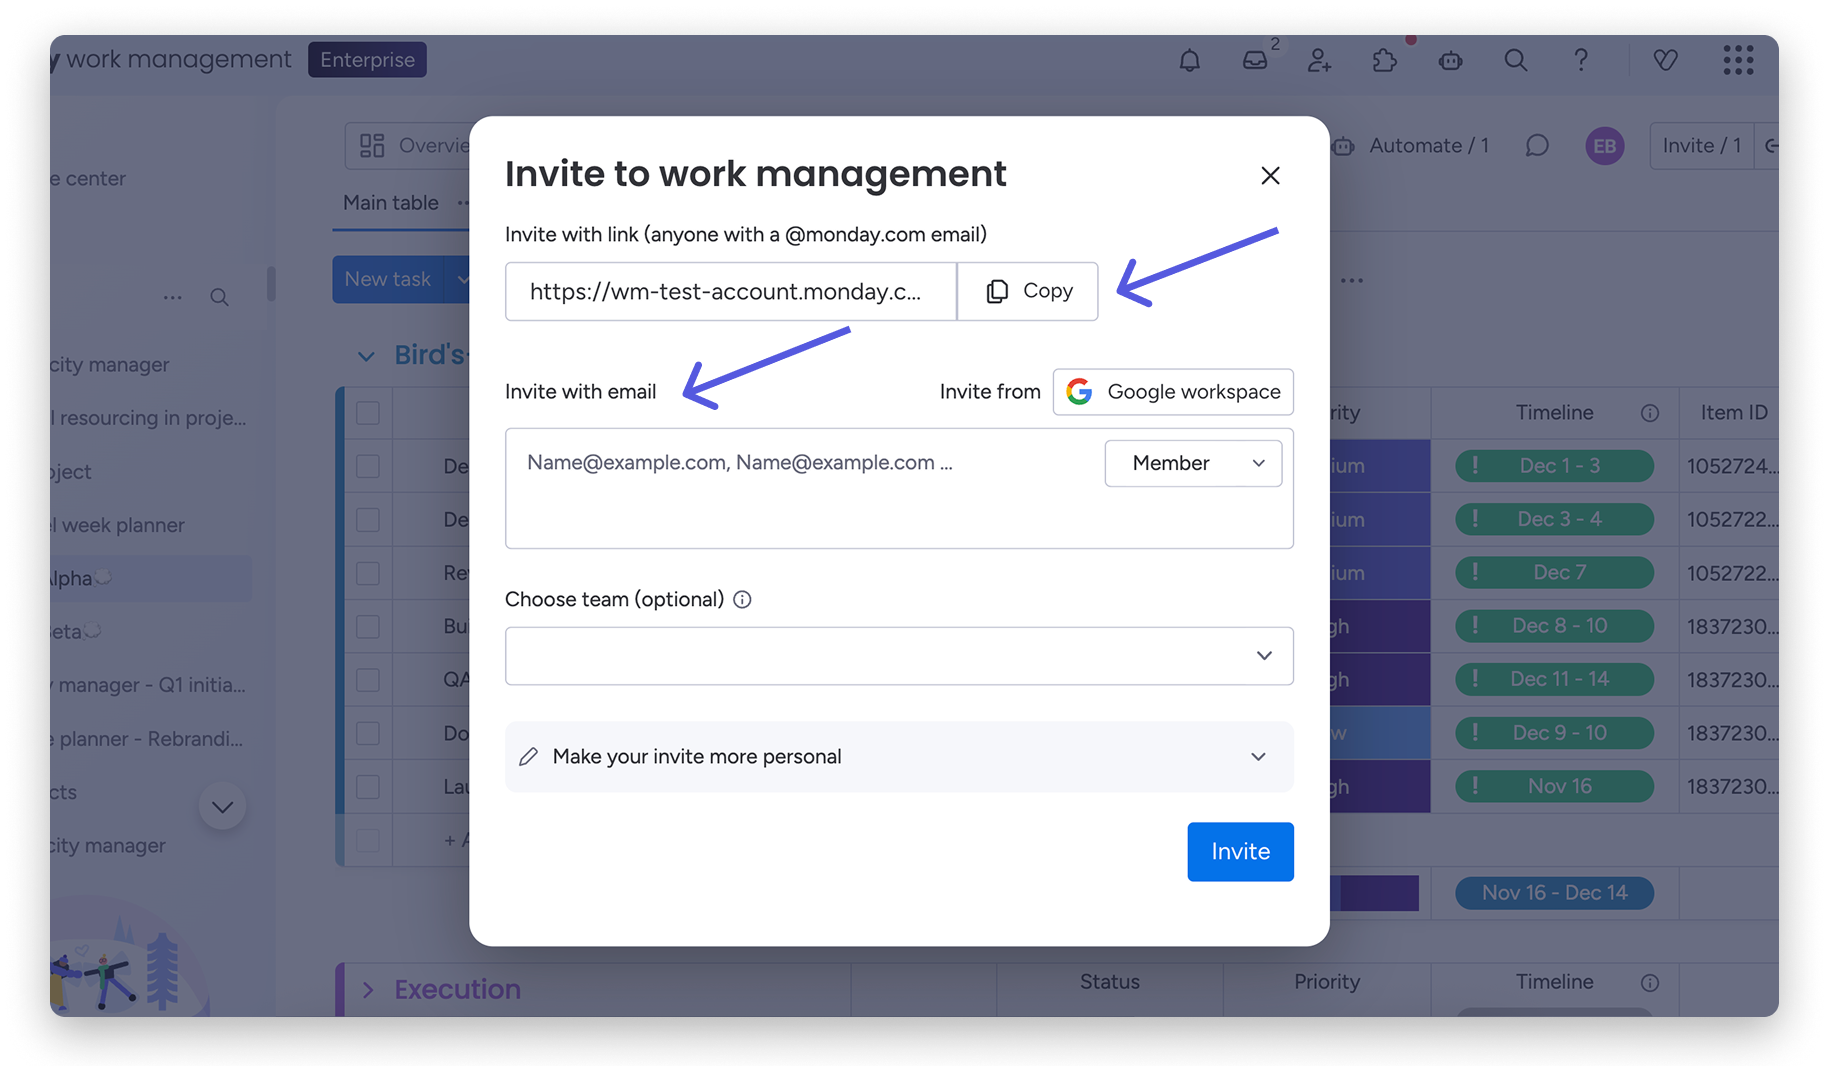The width and height of the screenshot is (1829, 1066).
Task: Open the search magnifier in top bar
Action: pyautogui.click(x=1516, y=60)
